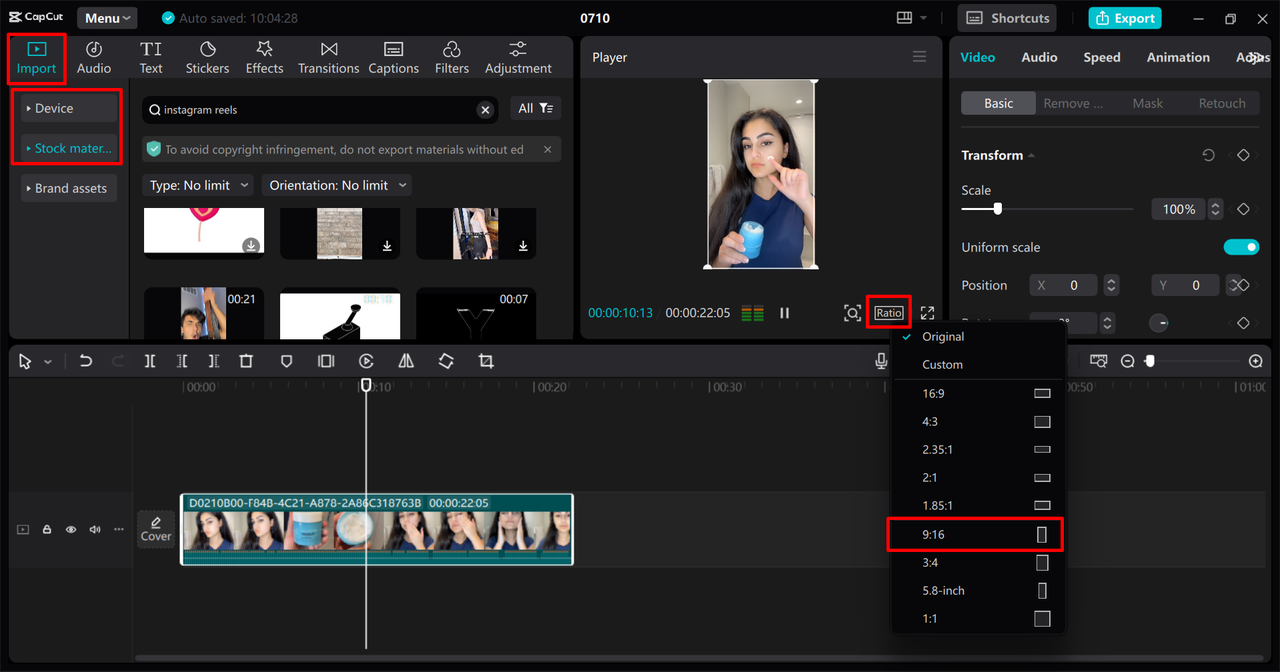Viewport: 1280px width, 672px height.
Task: Open the Effects tab
Action: (264, 58)
